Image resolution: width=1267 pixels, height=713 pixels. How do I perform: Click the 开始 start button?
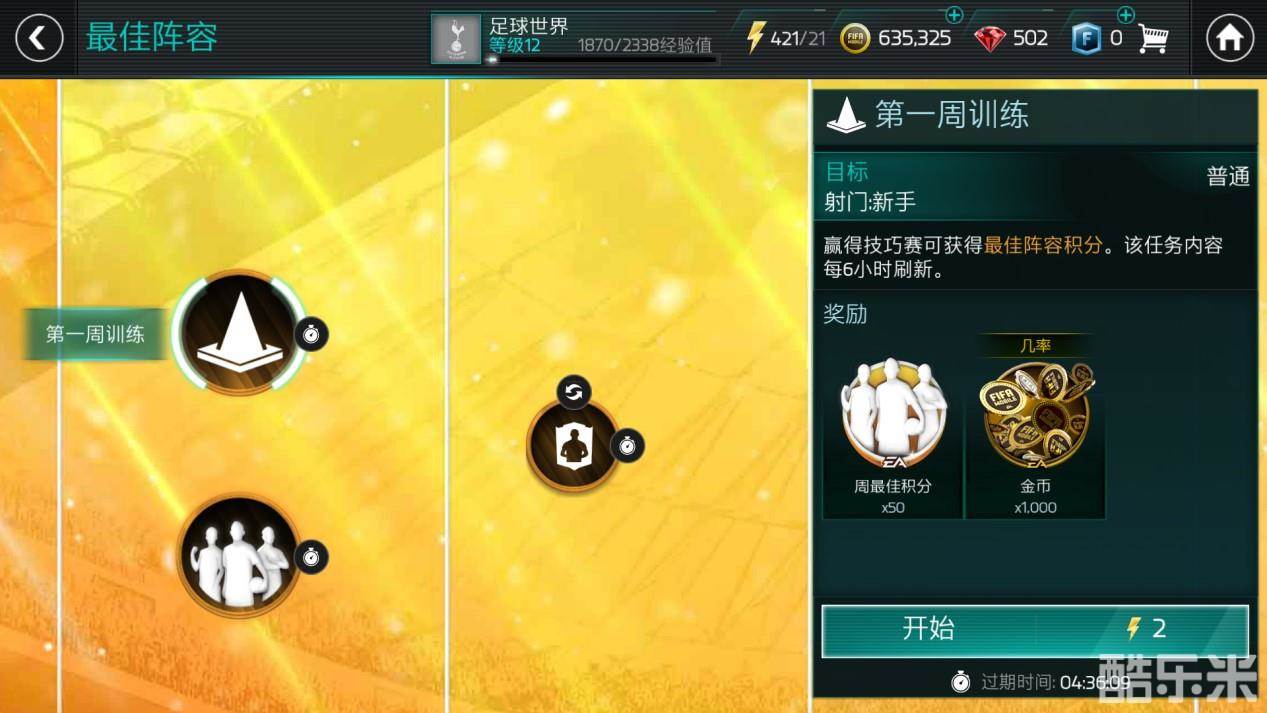[x=1035, y=630]
